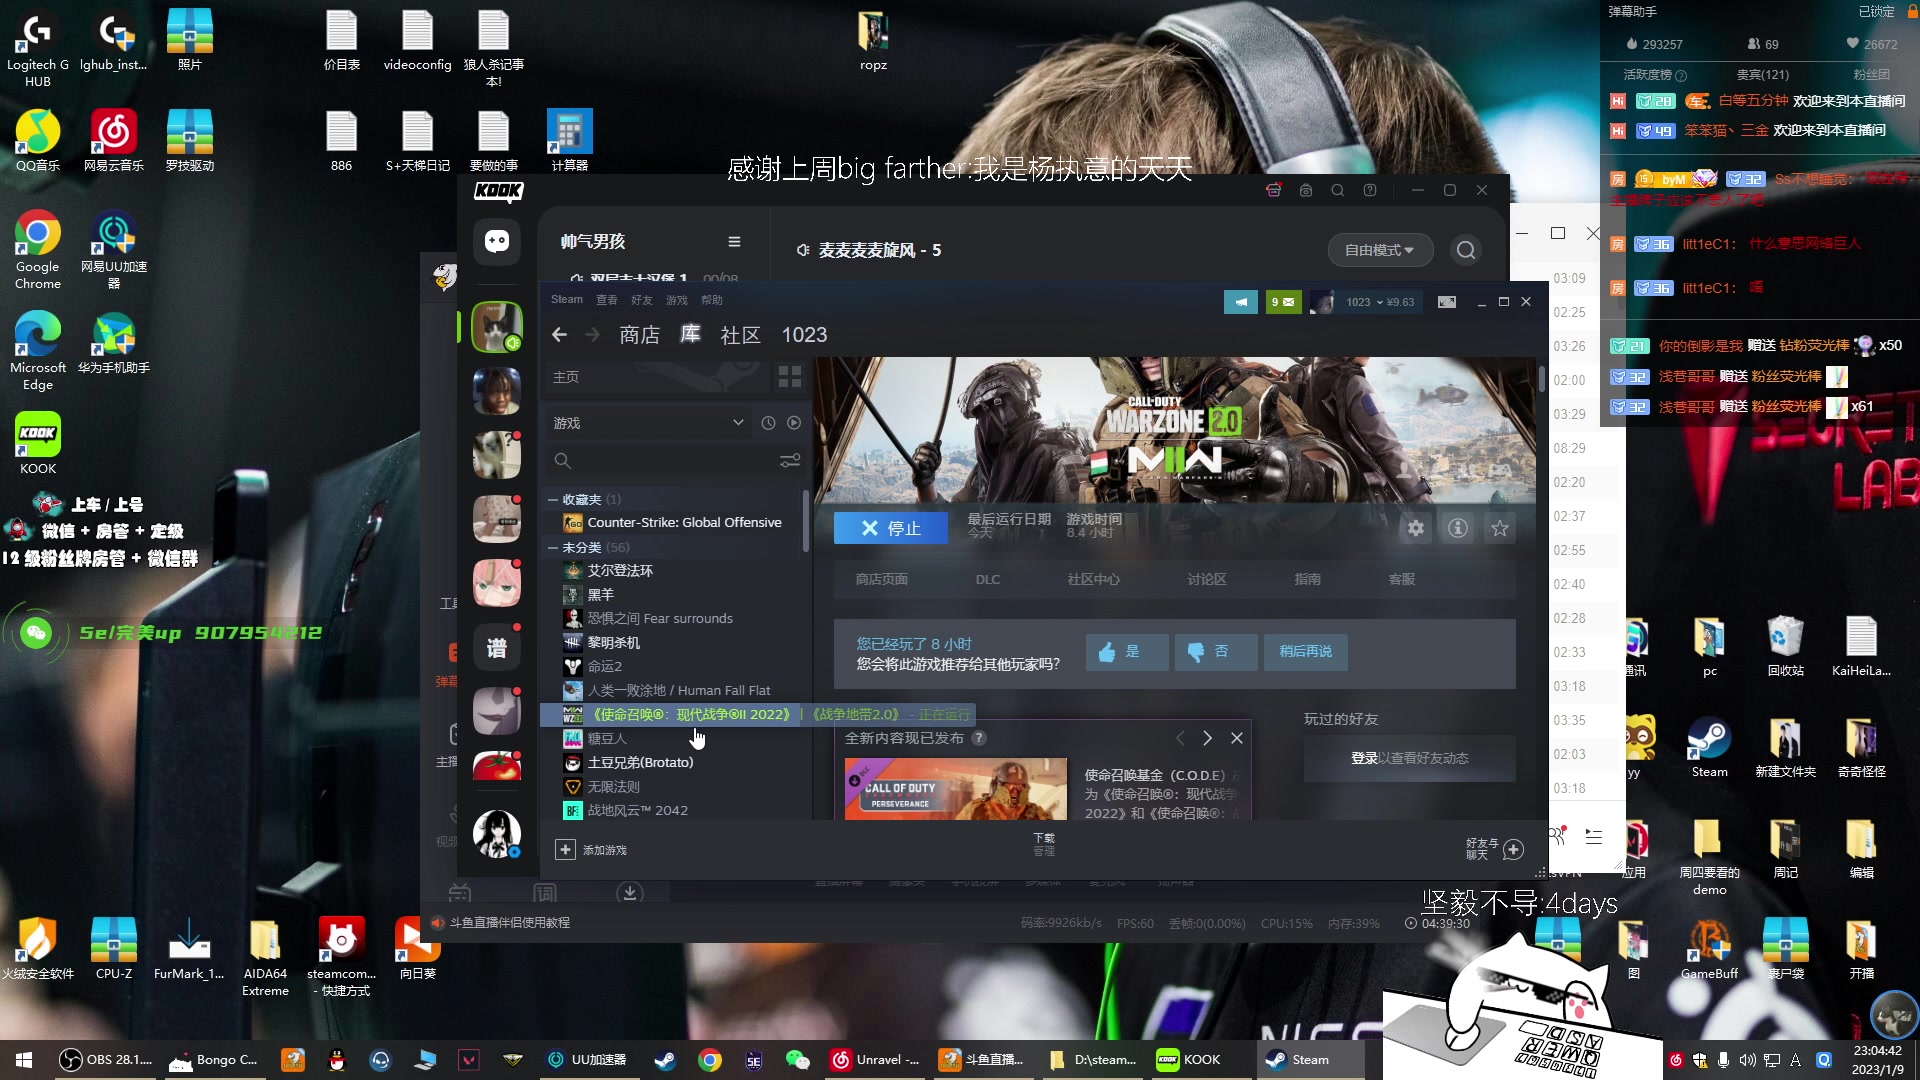This screenshot has width=1920, height=1080.
Task: Click the ready-to-play filter icon
Action: click(x=794, y=423)
